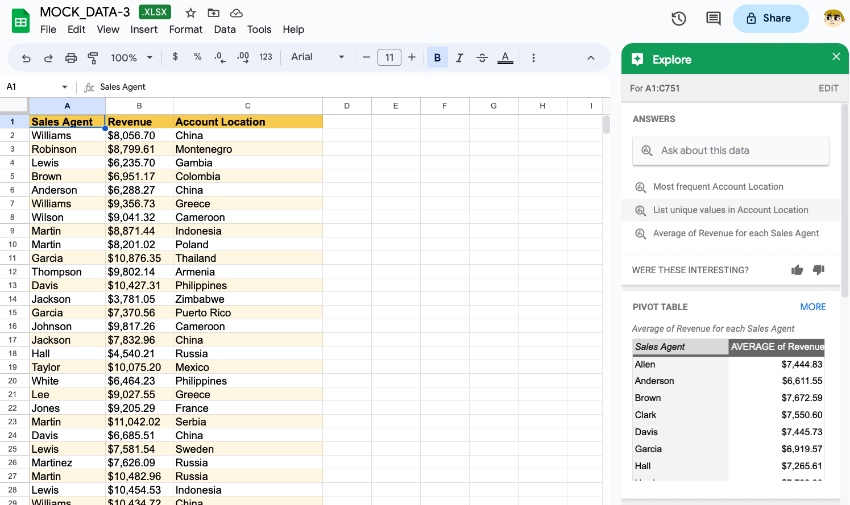The image size is (850, 505).
Task: Click the redo arrow icon
Action: (48, 57)
